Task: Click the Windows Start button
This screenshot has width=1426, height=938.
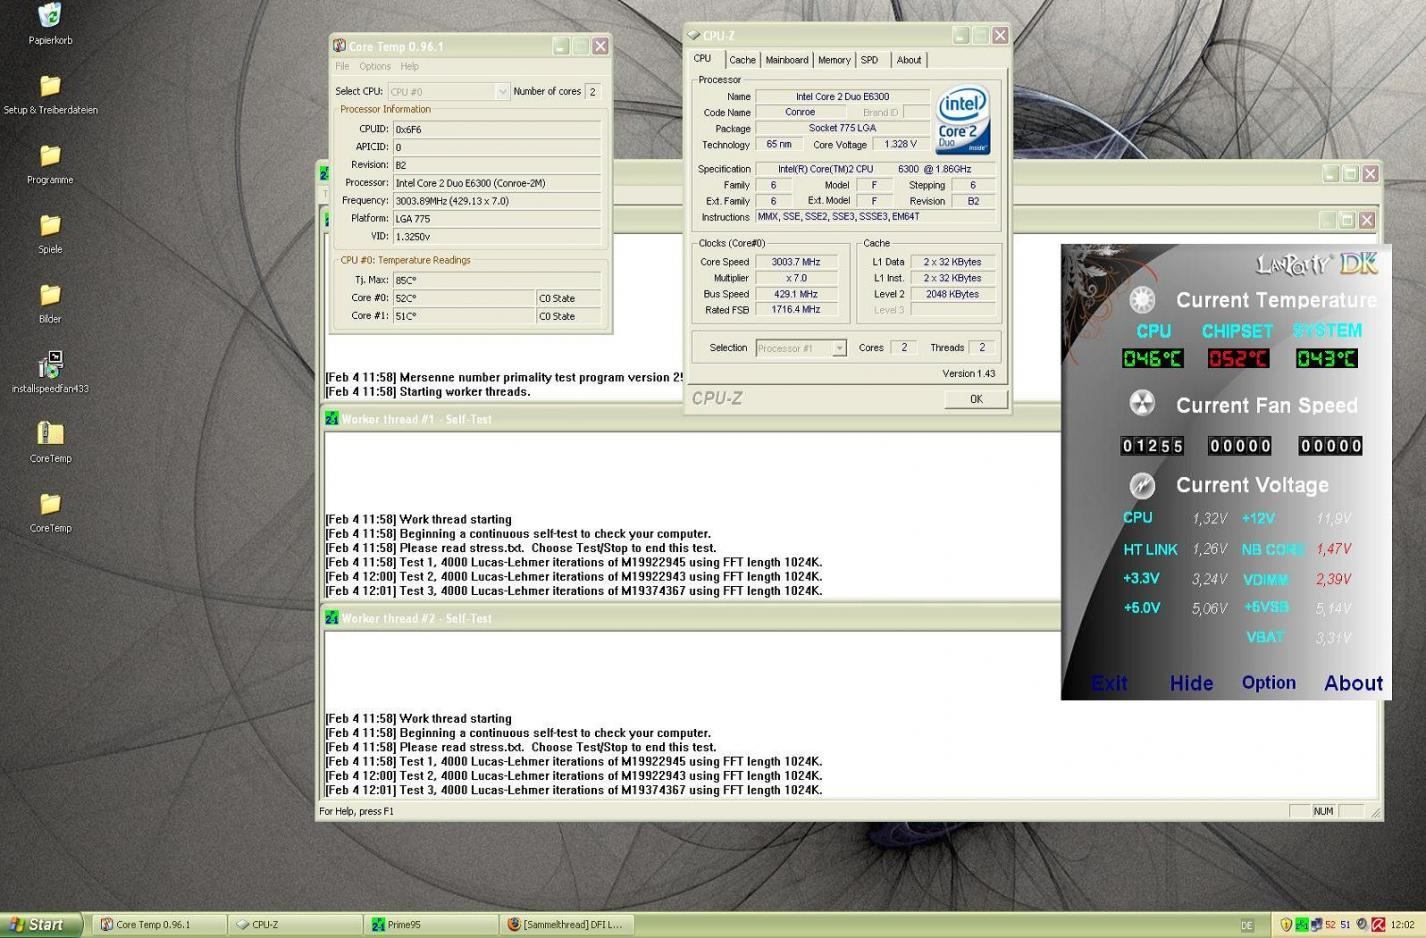Action: tap(40, 925)
